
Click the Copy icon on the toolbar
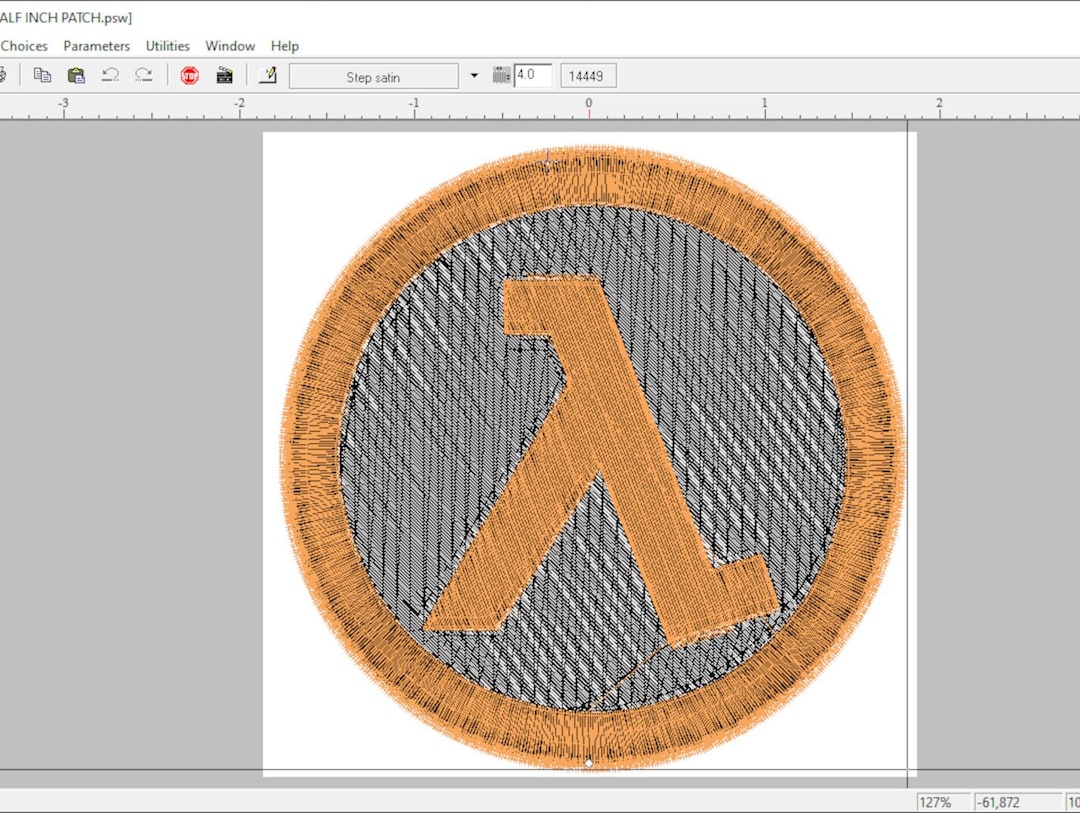pyautogui.click(x=41, y=75)
